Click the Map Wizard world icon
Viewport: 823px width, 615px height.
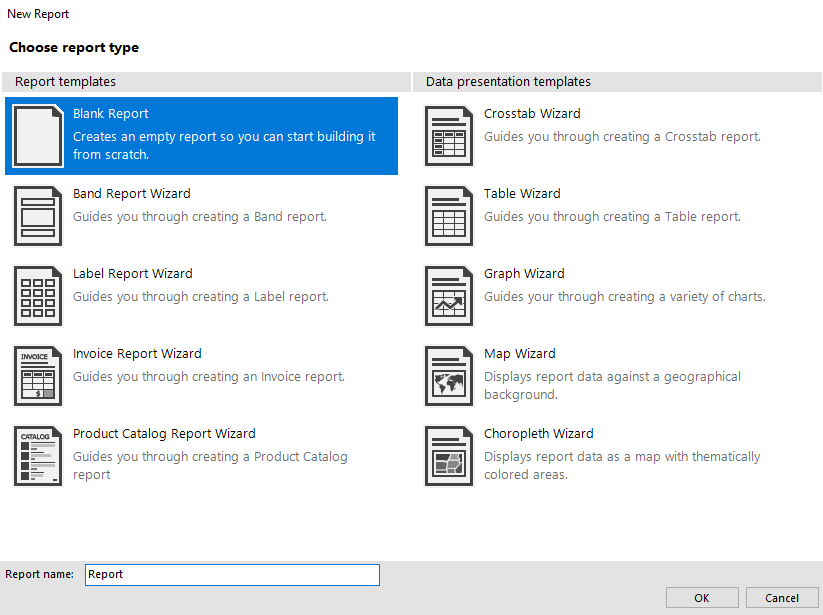click(x=449, y=376)
